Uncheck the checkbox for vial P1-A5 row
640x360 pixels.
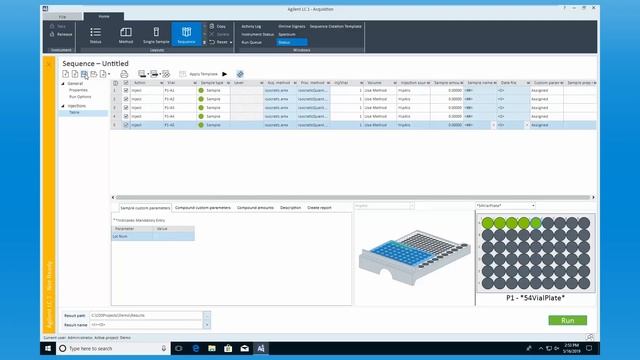coord(126,125)
